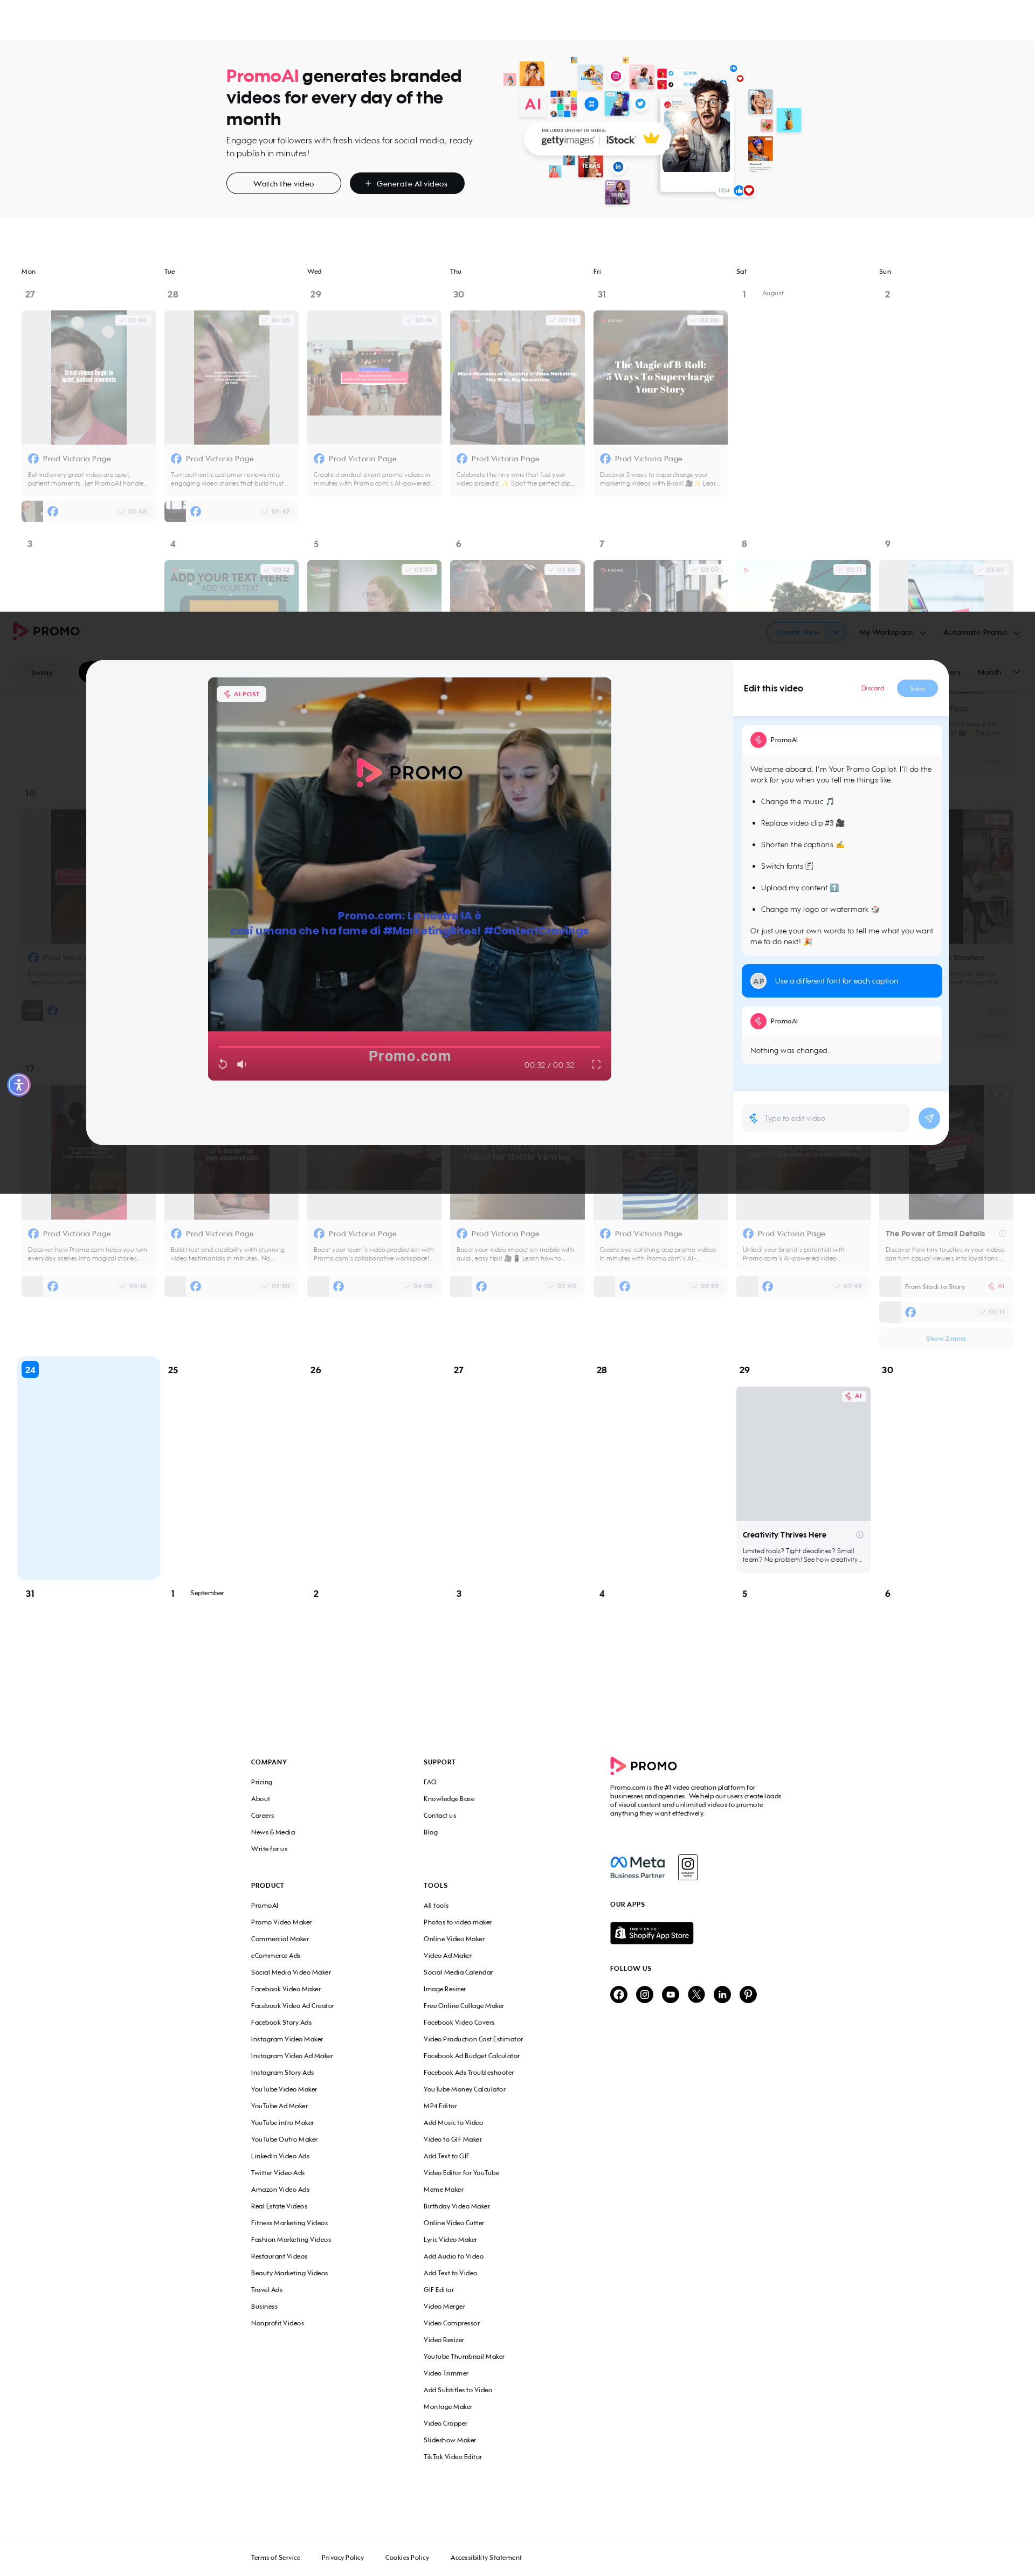1035x2576 pixels.
Task: Mute the video sound
Action: (241, 1064)
